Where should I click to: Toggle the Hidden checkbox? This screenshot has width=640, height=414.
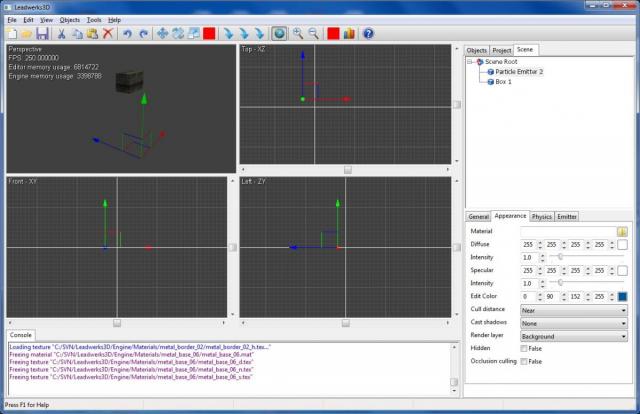pyautogui.click(x=525, y=348)
